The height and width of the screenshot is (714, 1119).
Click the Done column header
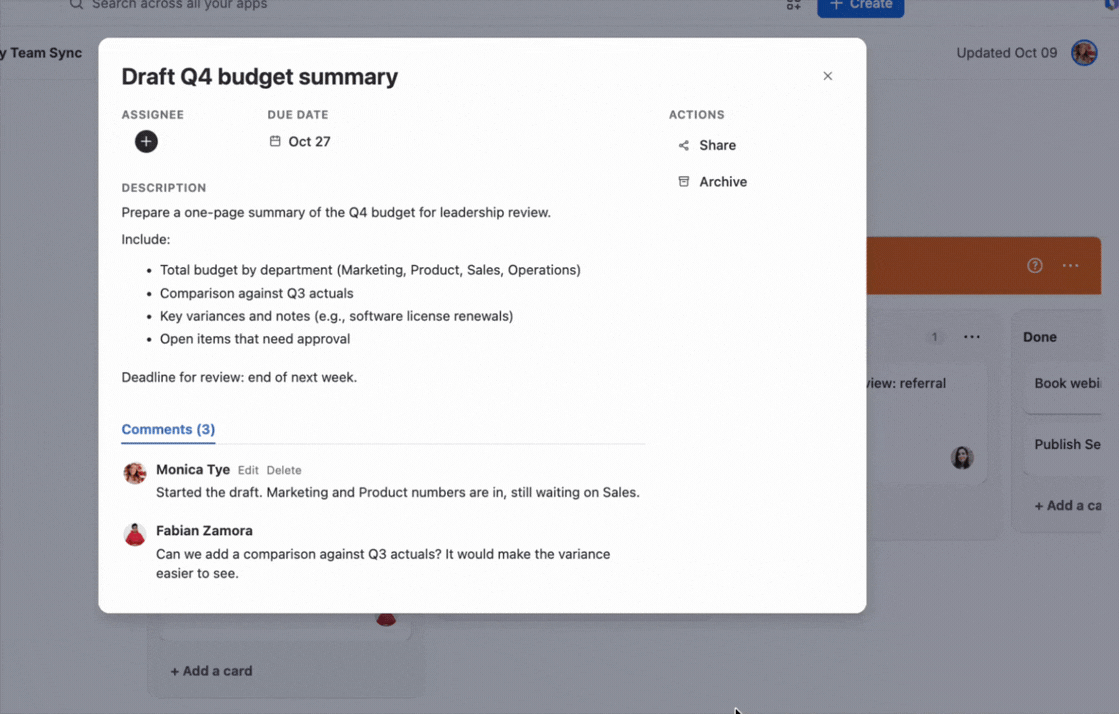click(1040, 337)
